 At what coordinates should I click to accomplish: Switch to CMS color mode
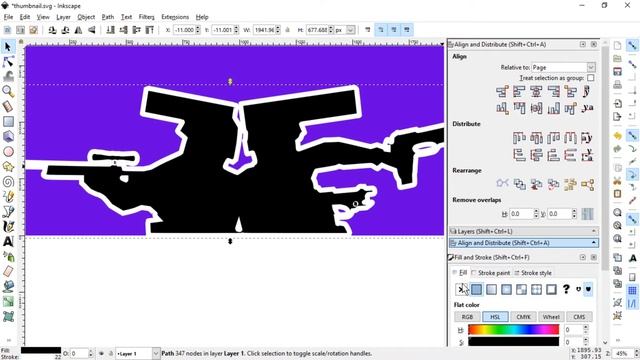click(579, 317)
